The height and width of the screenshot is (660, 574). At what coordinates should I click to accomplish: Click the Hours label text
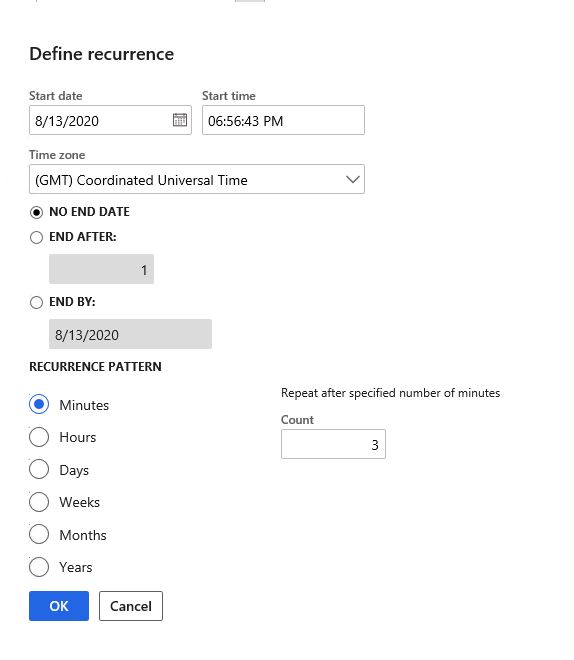pos(78,437)
